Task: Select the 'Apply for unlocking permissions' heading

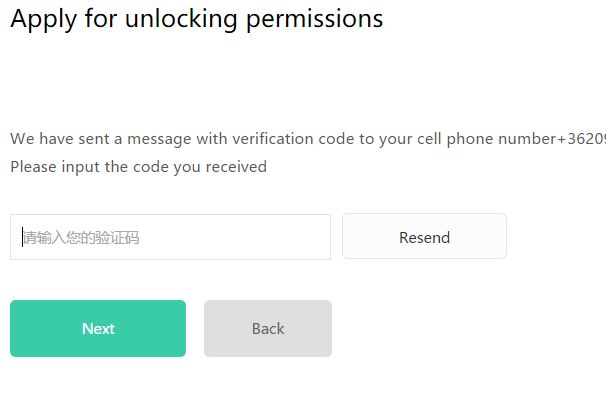Action: click(x=197, y=19)
